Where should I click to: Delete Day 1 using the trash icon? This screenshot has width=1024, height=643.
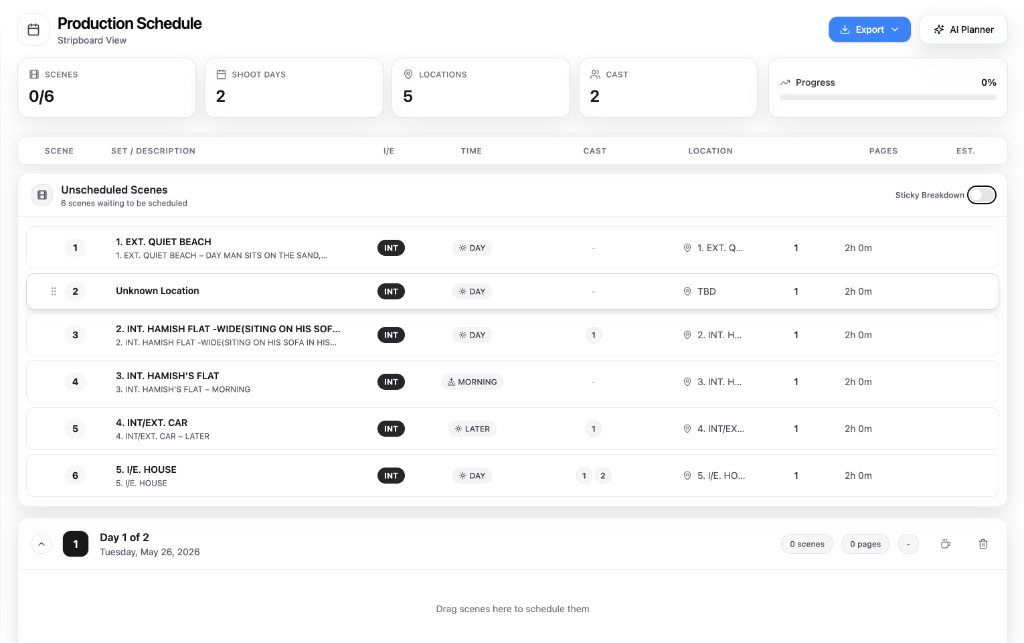(x=983, y=544)
